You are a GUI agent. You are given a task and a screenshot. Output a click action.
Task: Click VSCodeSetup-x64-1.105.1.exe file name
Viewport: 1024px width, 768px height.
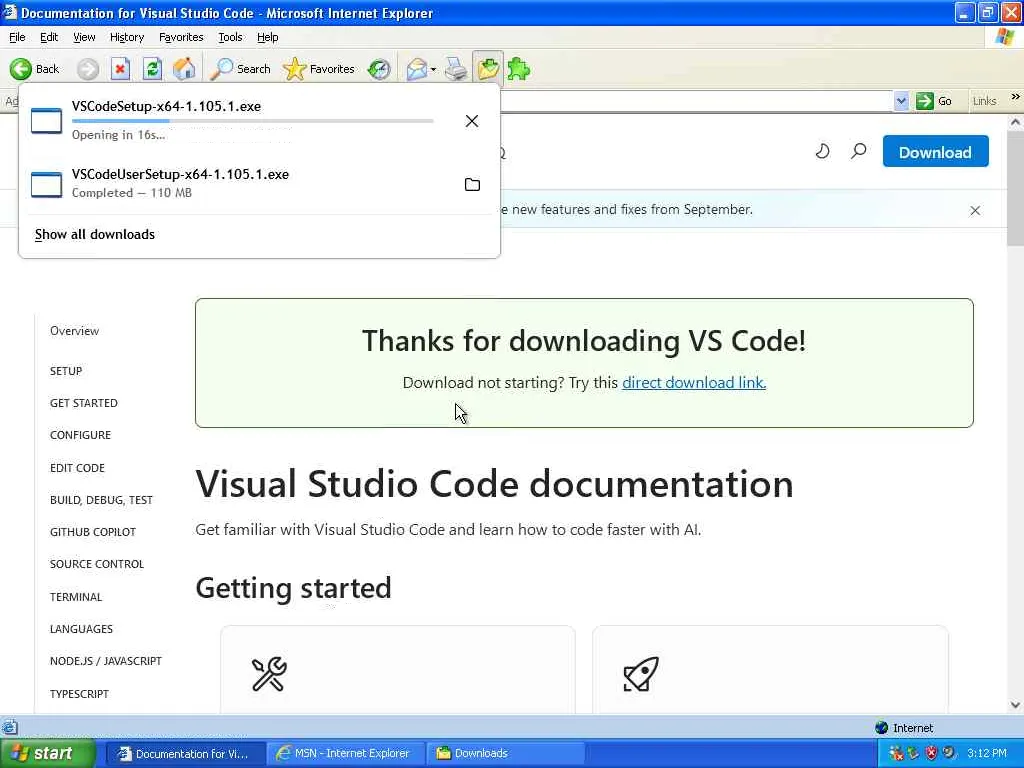pyautogui.click(x=167, y=106)
